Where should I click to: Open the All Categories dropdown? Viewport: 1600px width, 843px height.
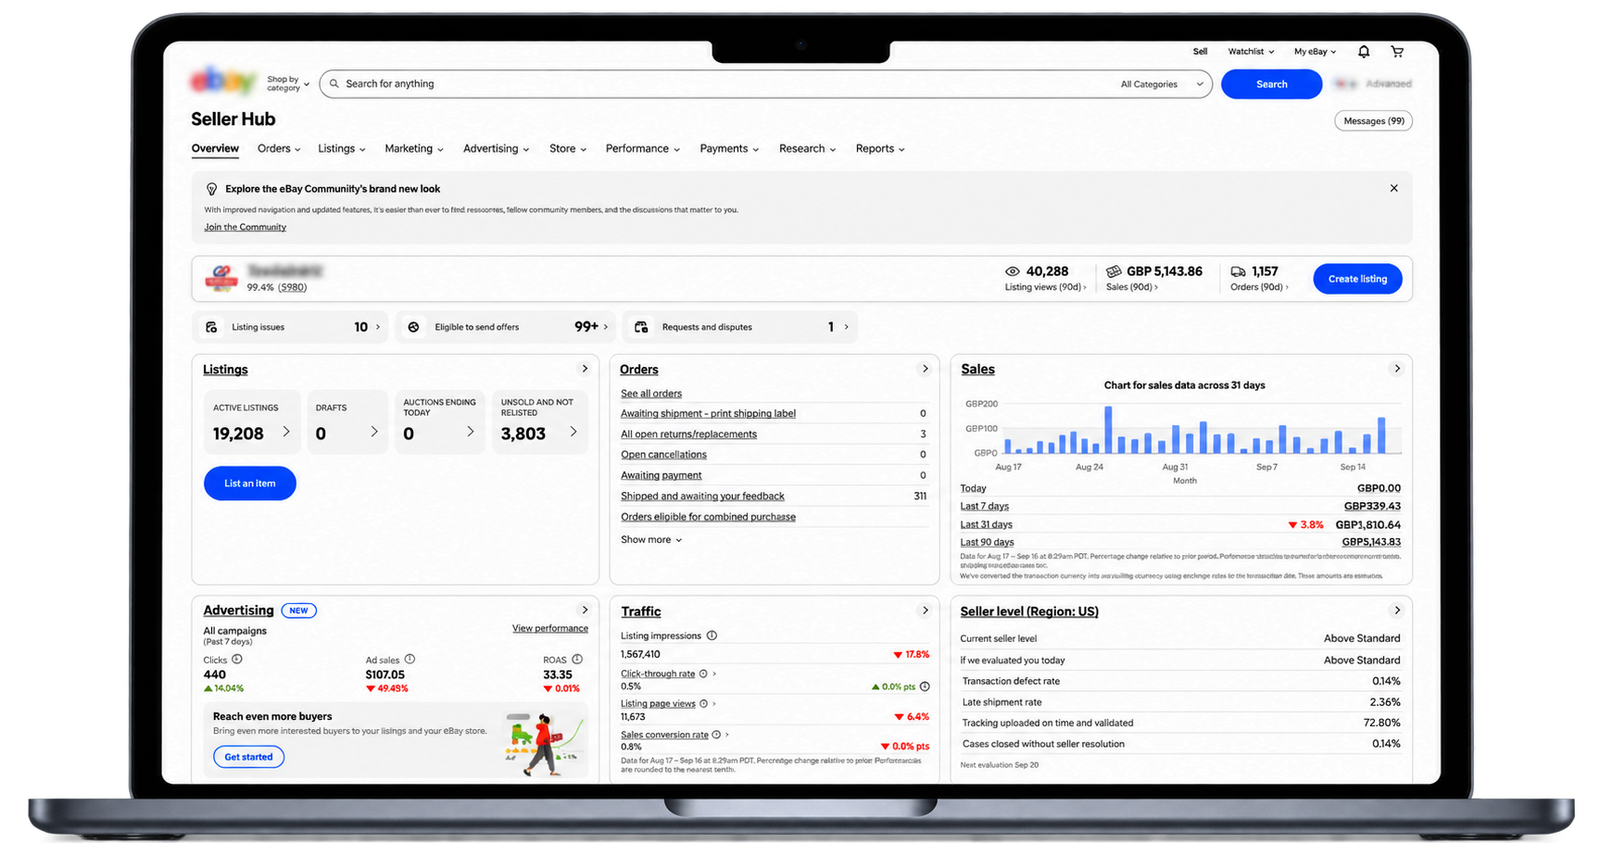tap(1162, 84)
